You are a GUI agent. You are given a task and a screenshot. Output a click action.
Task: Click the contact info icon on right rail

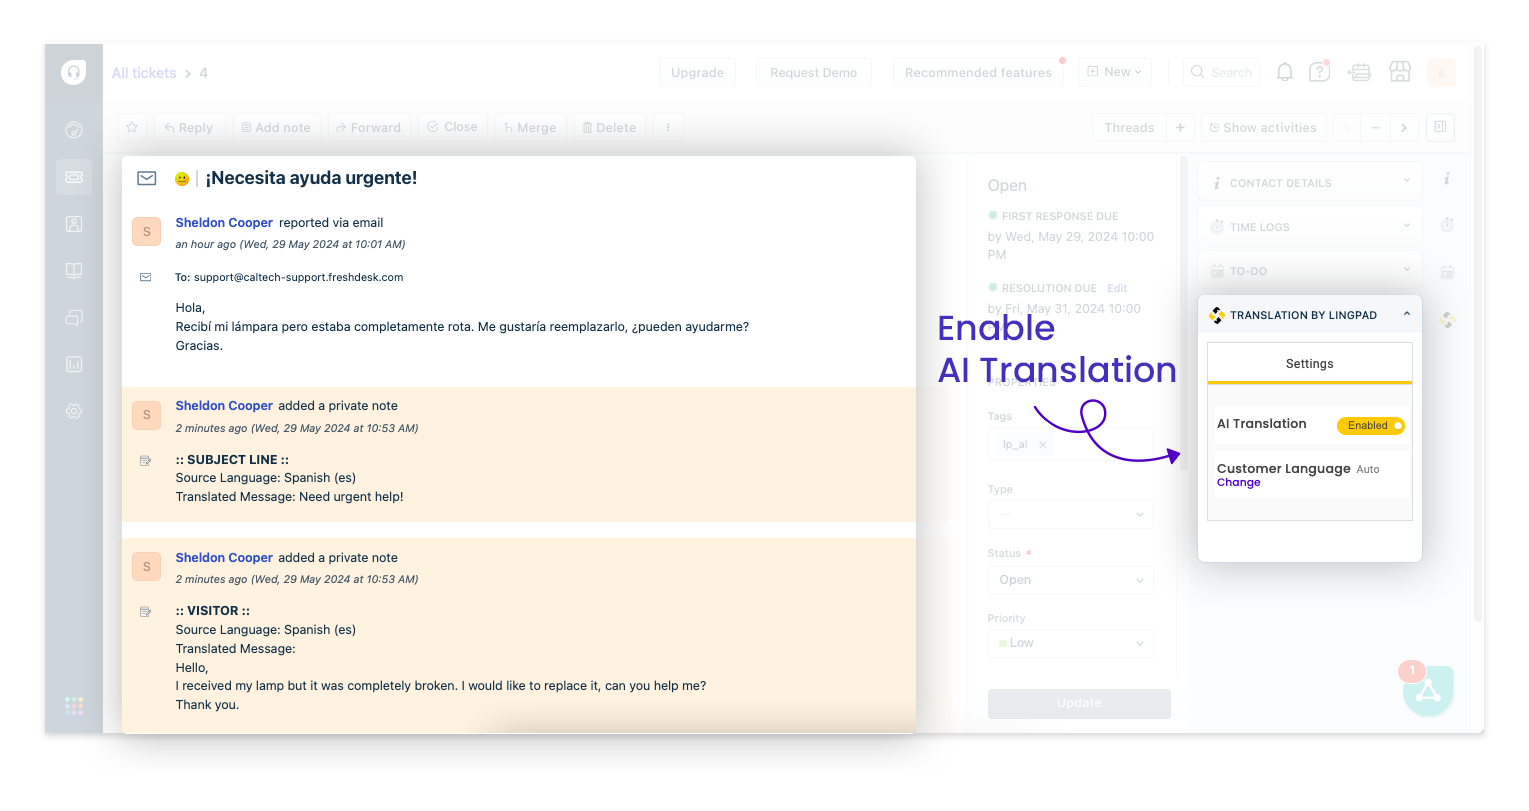(x=1447, y=179)
